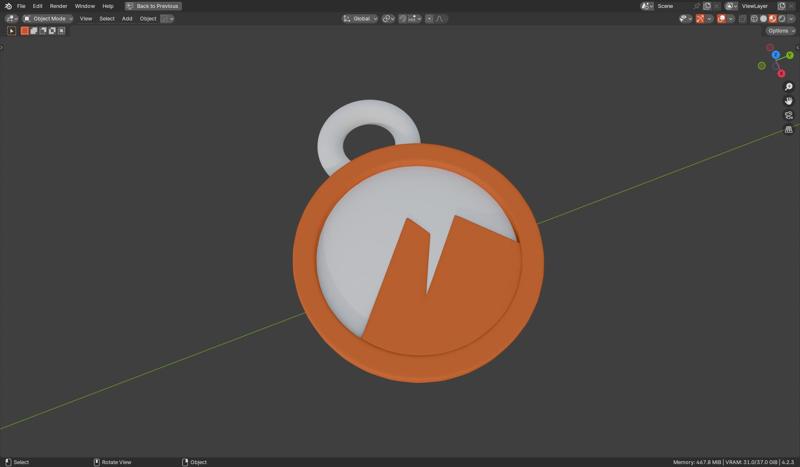Screen dimensions: 800x467
Task: Open the pivot point dropdown
Action: tap(388, 18)
